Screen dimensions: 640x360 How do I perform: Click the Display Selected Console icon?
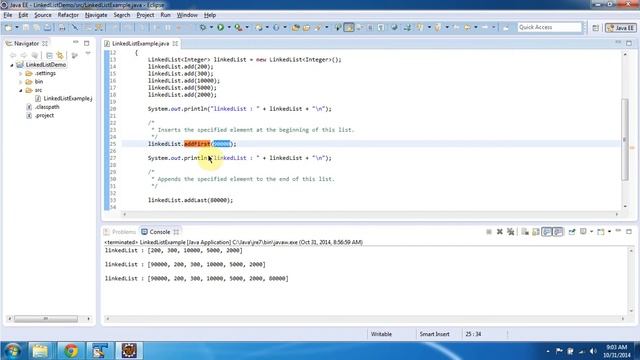click(x=583, y=232)
